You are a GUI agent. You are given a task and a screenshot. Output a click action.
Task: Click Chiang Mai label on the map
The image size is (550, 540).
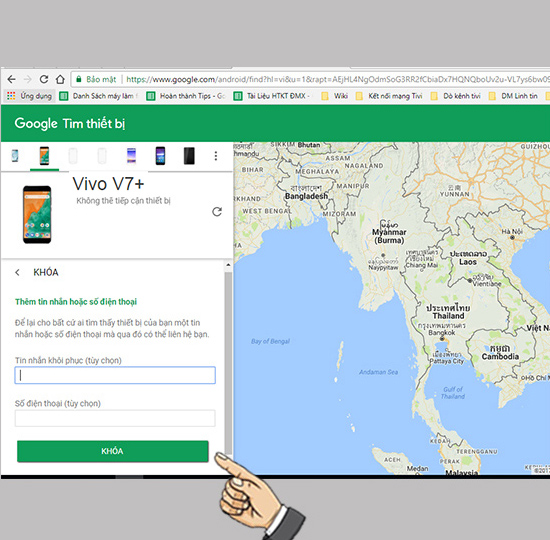[422, 265]
